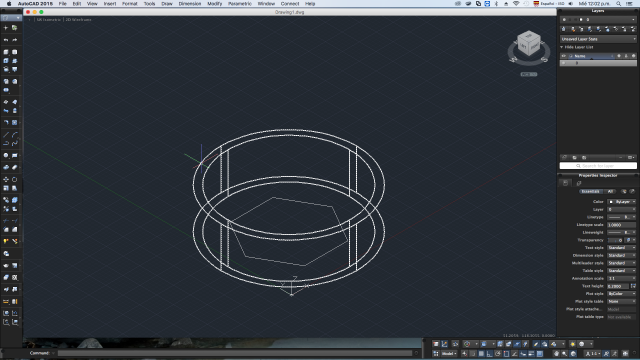Viewport: 640px width, 360px height.
Task: Toggle visibility eye of layer 0
Action: (x=564, y=63)
